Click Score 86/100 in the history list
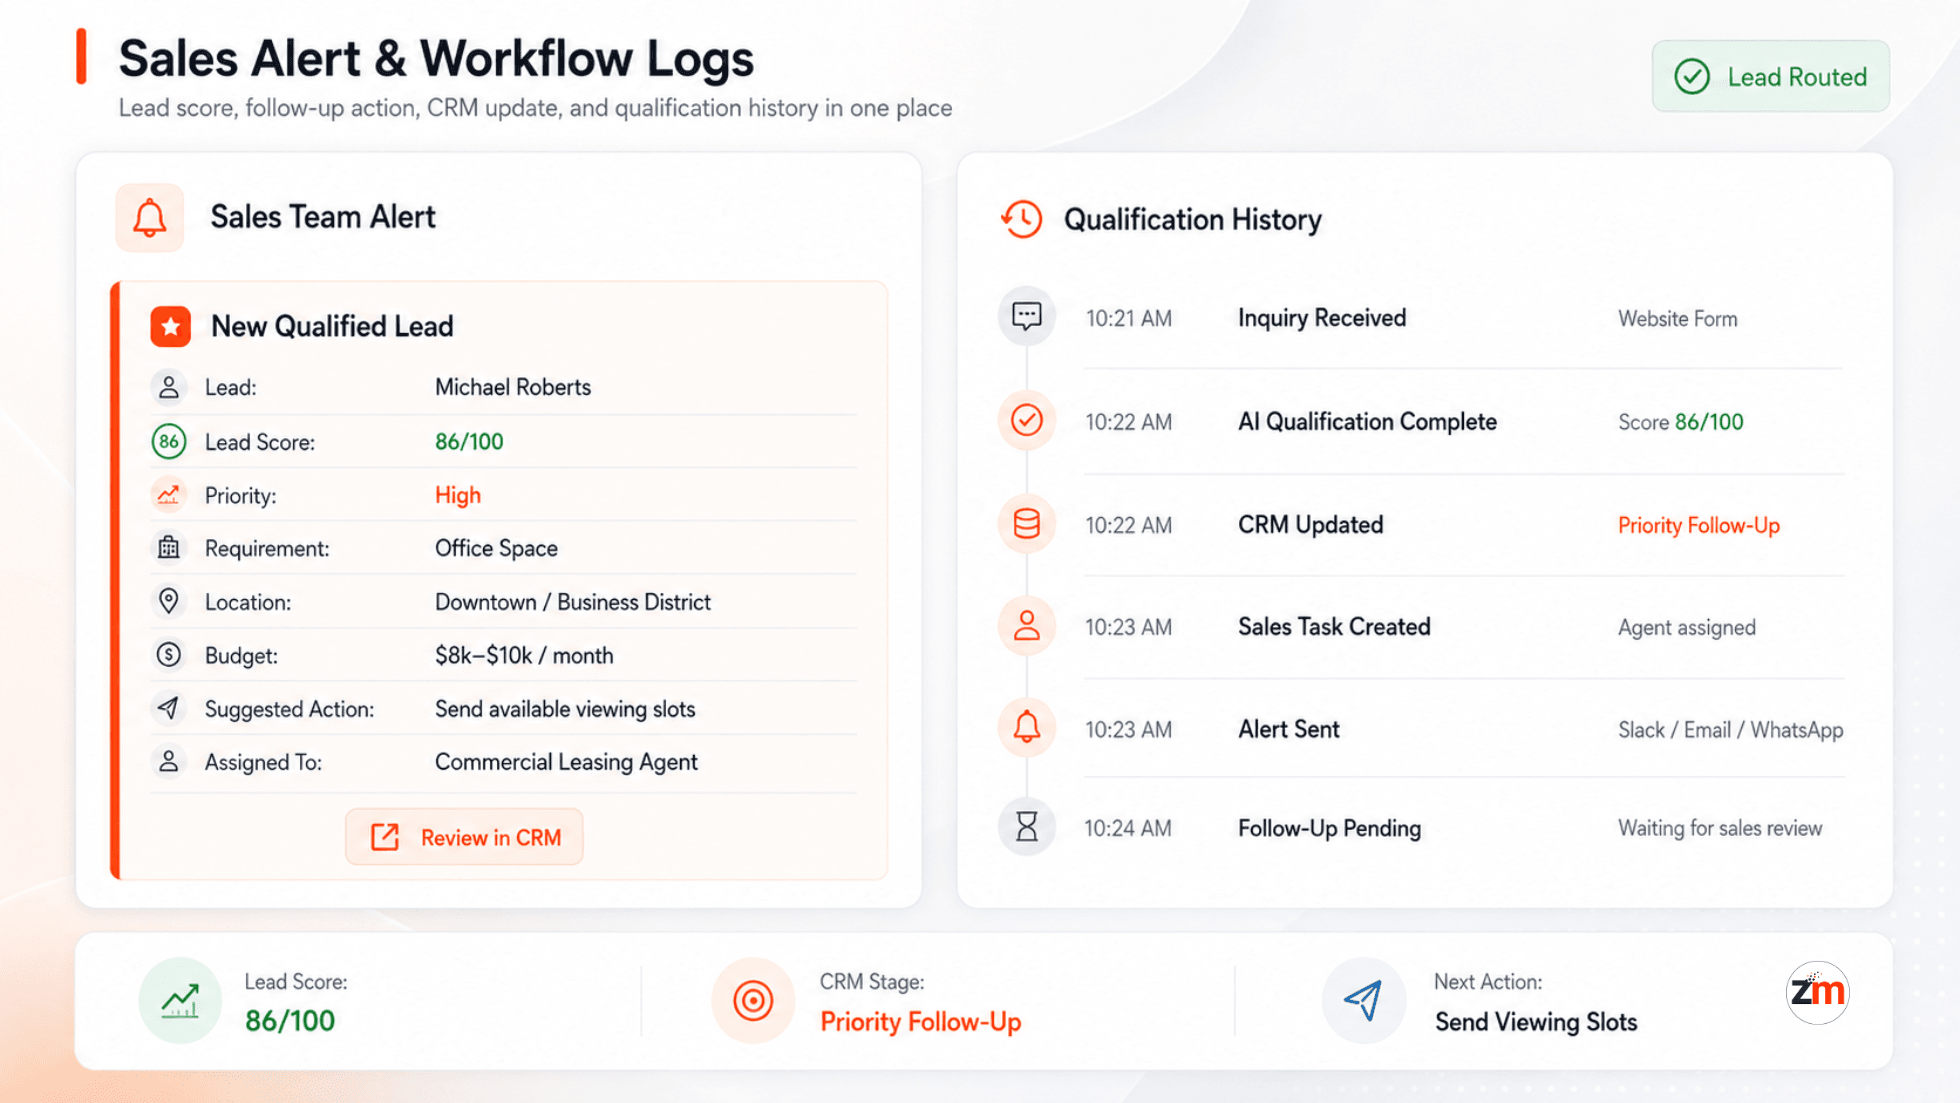Screen dimensions: 1960x1103 coord(1681,422)
